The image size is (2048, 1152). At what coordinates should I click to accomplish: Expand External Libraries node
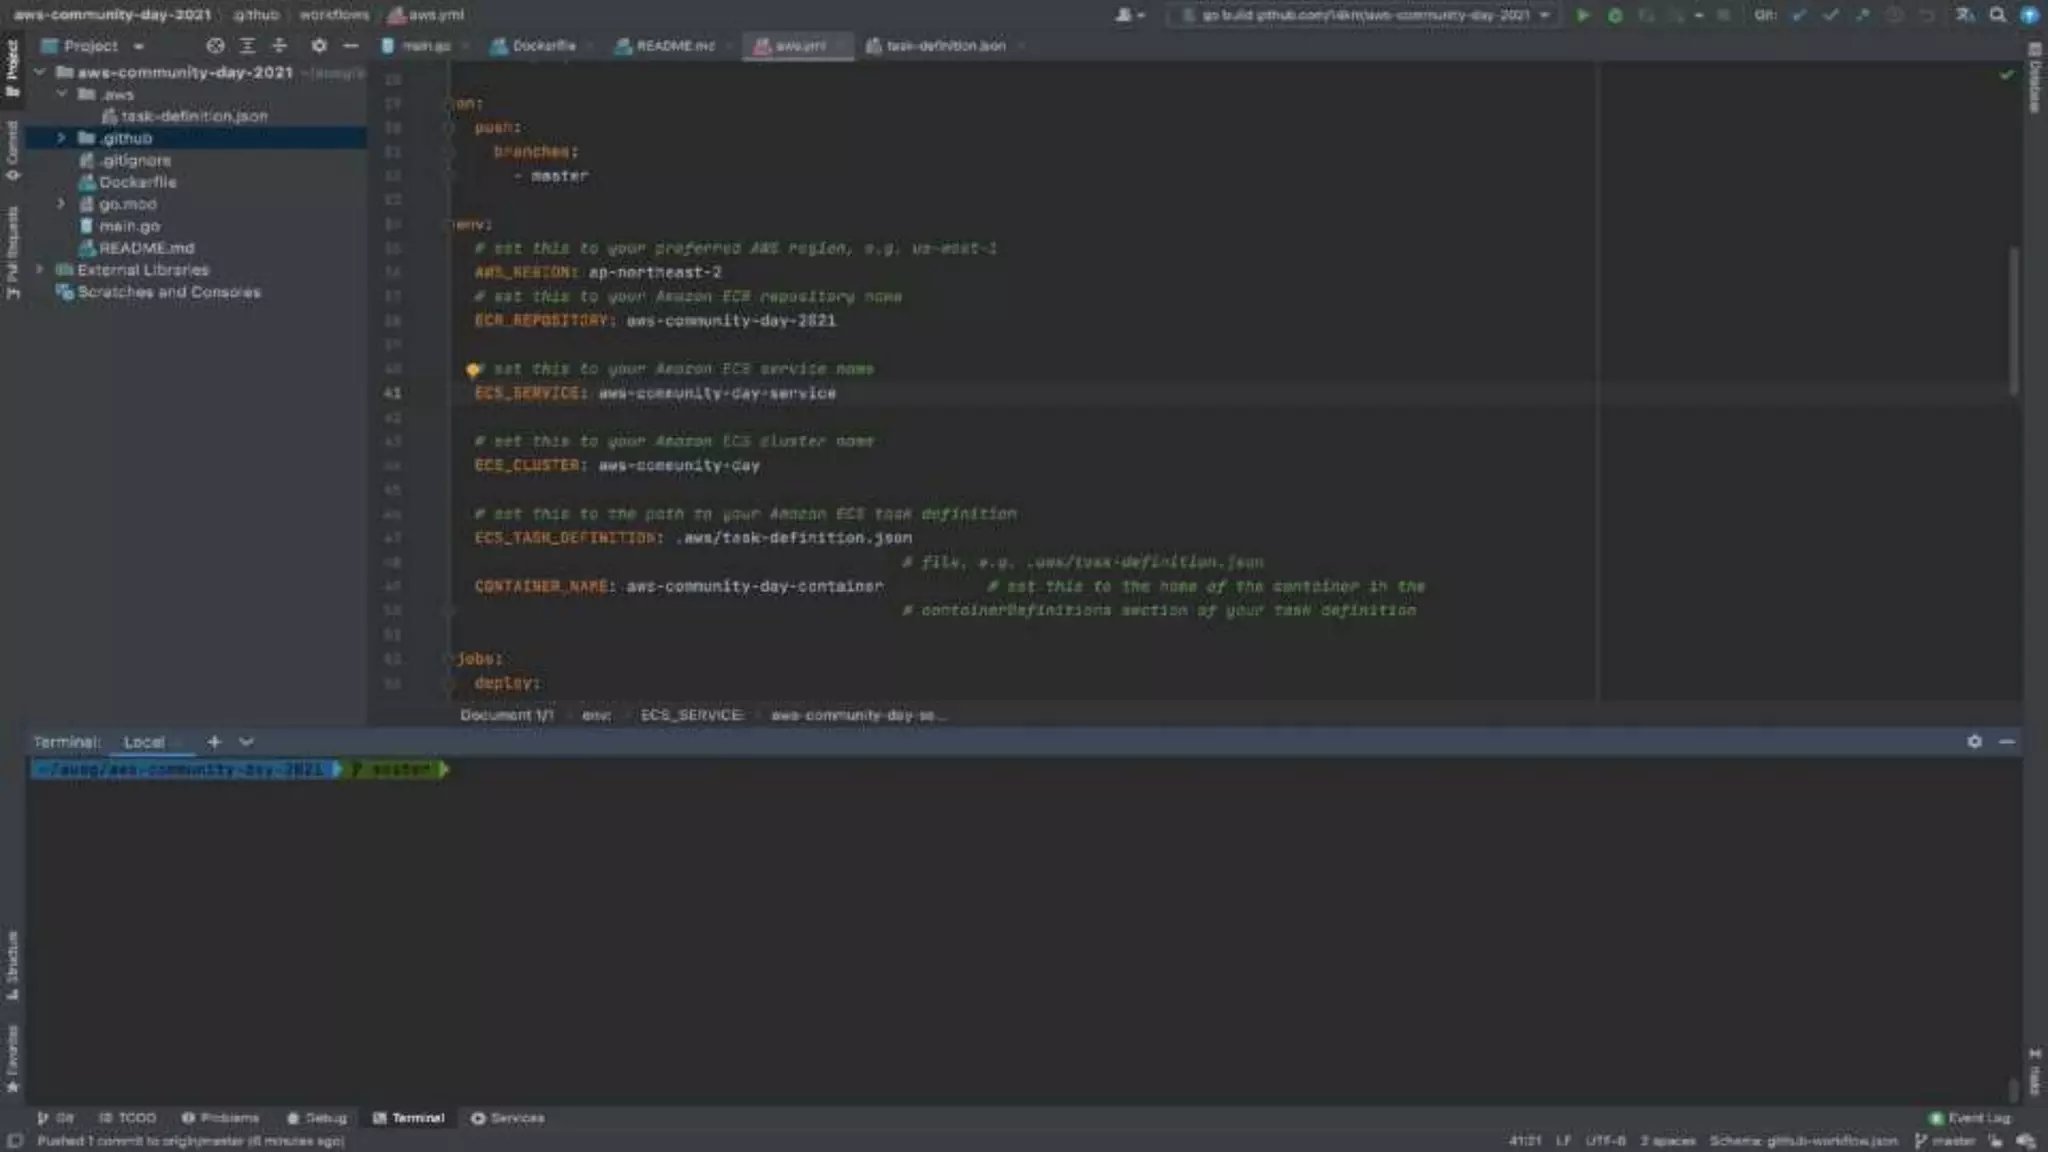(40, 270)
